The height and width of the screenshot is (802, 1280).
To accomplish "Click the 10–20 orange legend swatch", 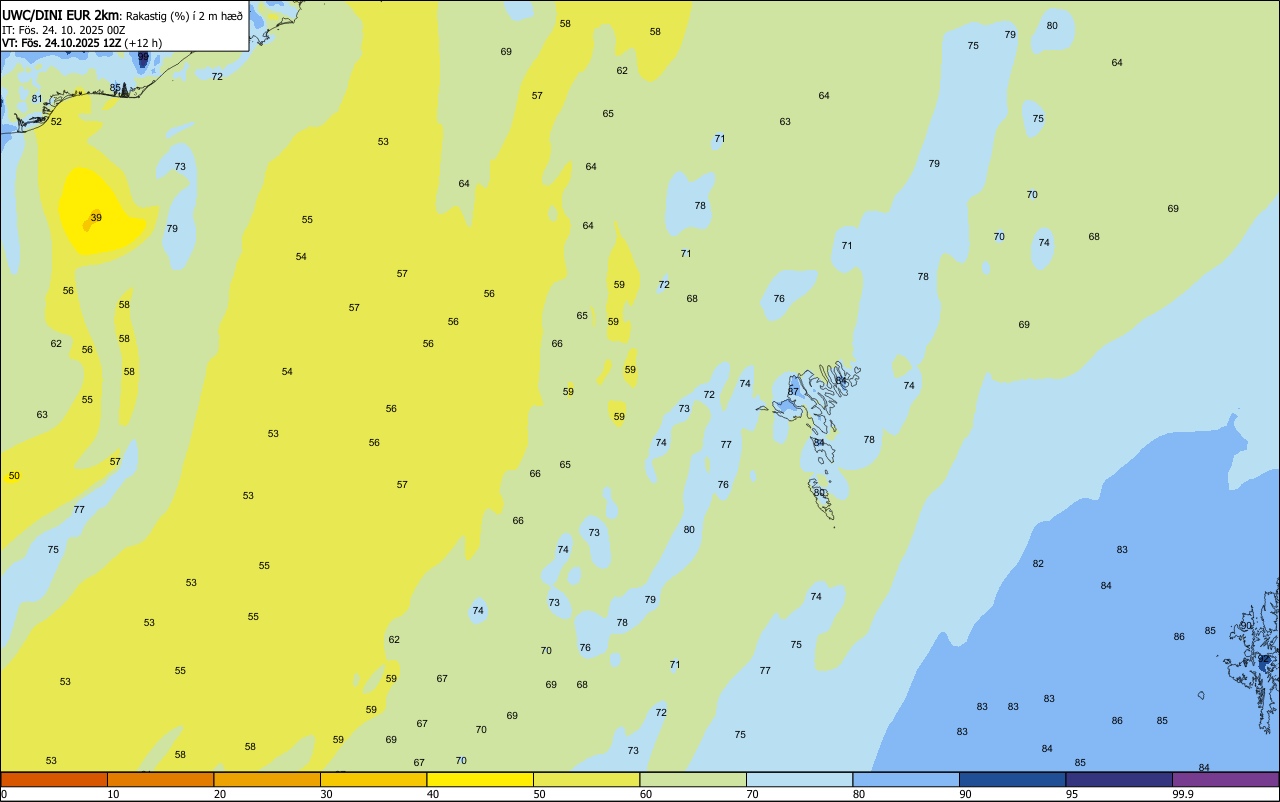I will tap(160, 779).
